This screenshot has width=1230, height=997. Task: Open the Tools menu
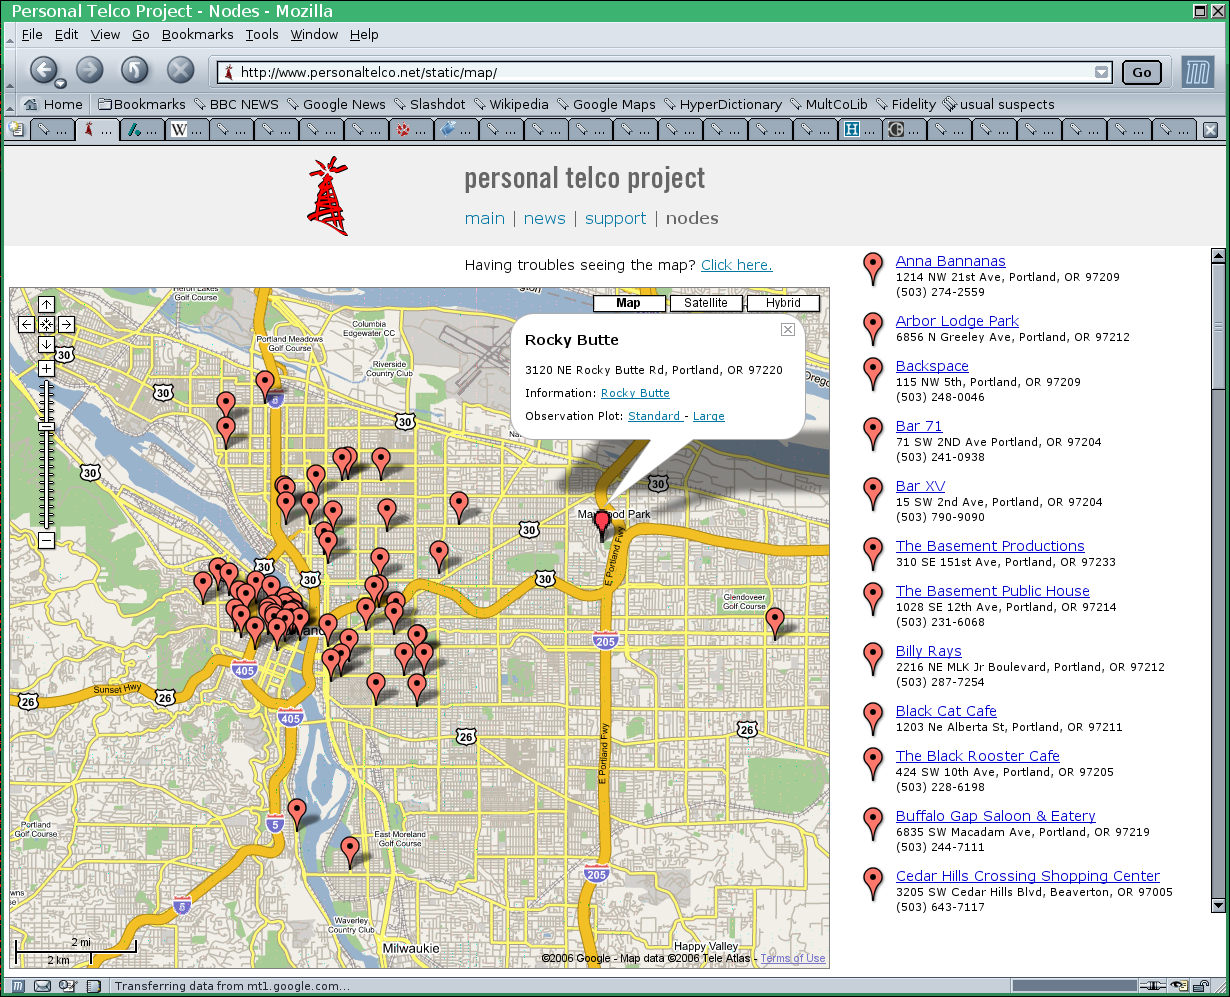tap(262, 34)
